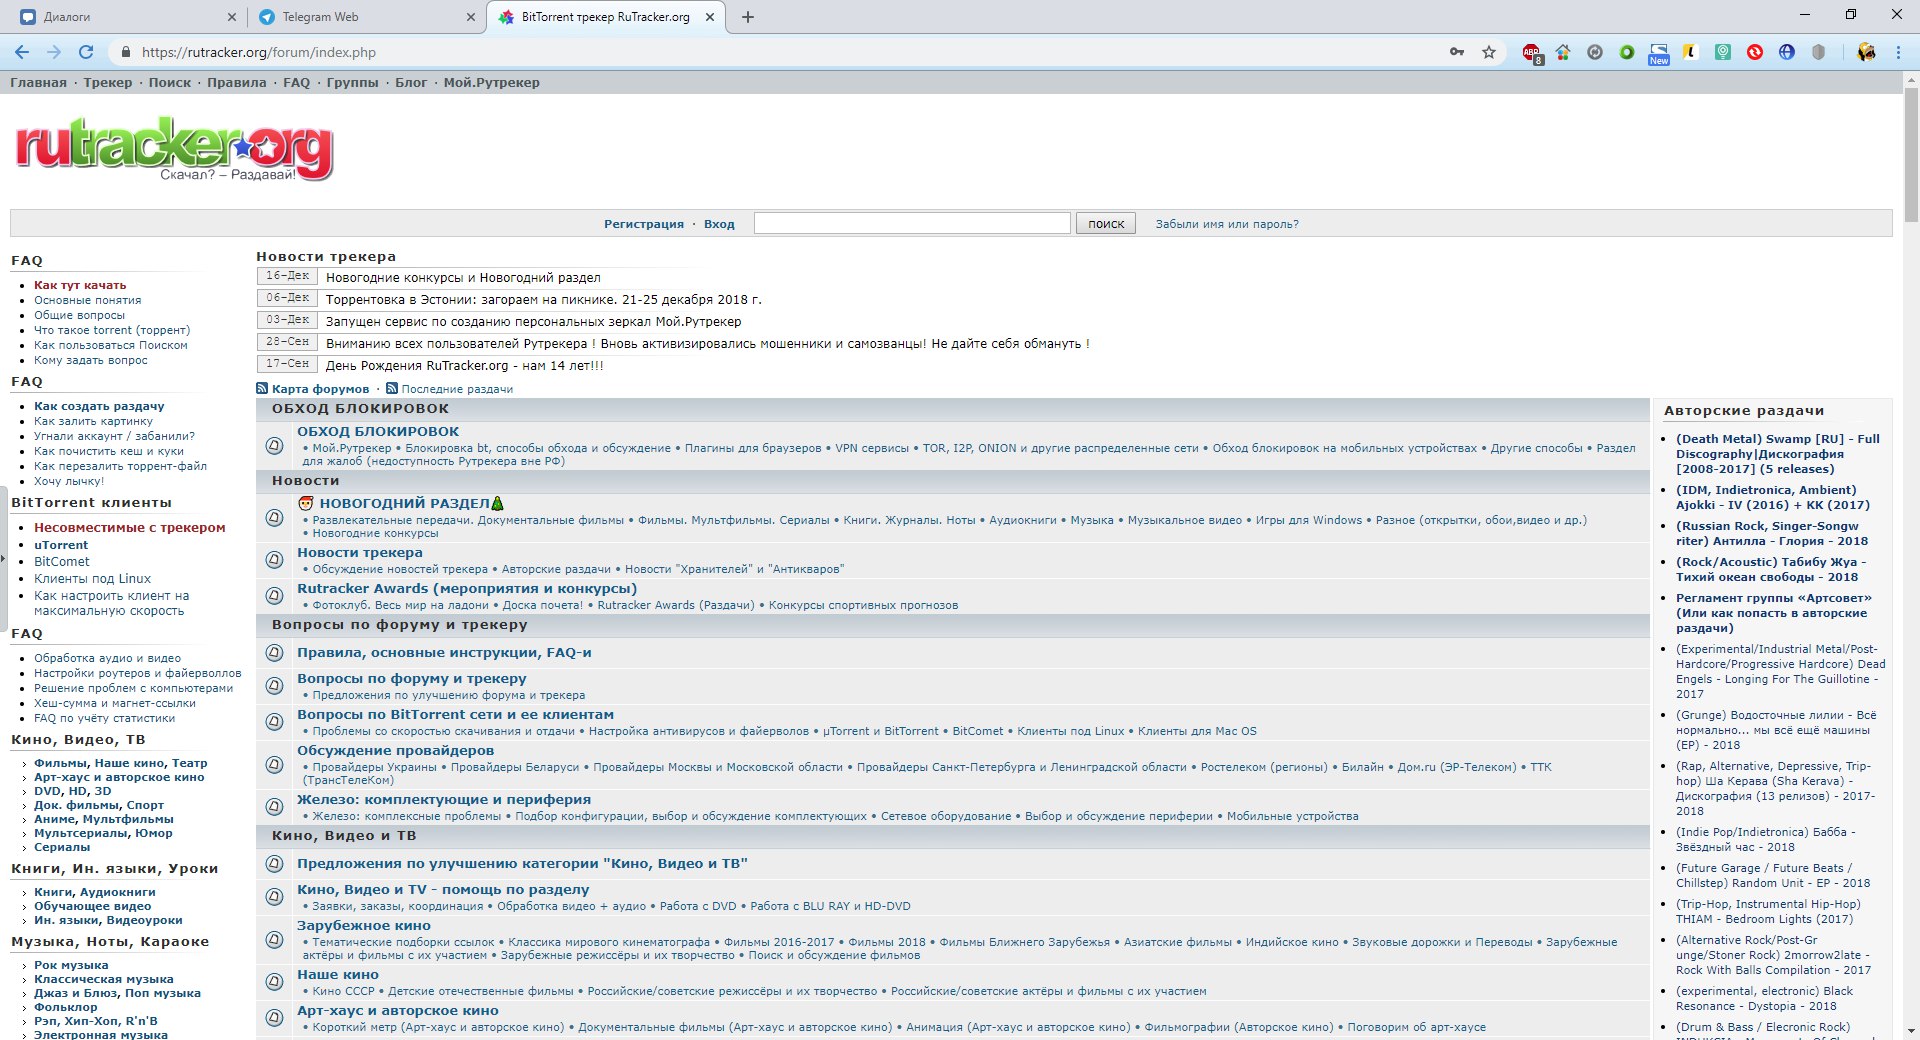Click forum icon beside Rutracker Awards row
This screenshot has height=1040, width=1920.
[x=274, y=596]
